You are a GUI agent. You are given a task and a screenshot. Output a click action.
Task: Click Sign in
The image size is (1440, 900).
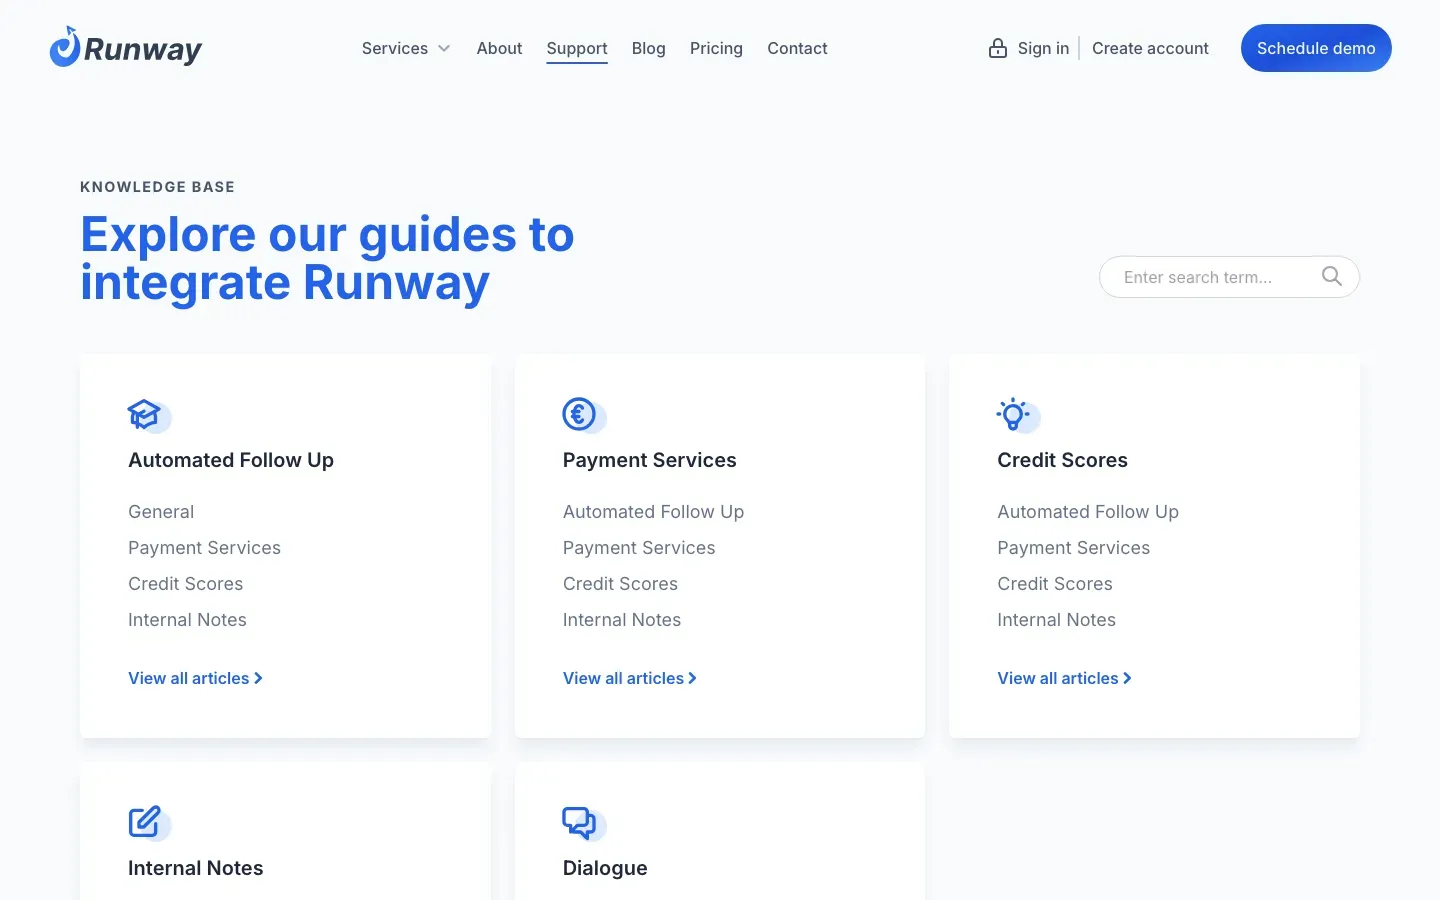click(x=1043, y=48)
